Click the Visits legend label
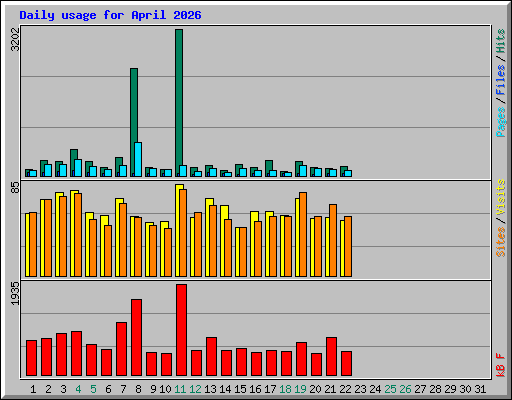The image size is (512, 400). pyautogui.click(x=500, y=197)
